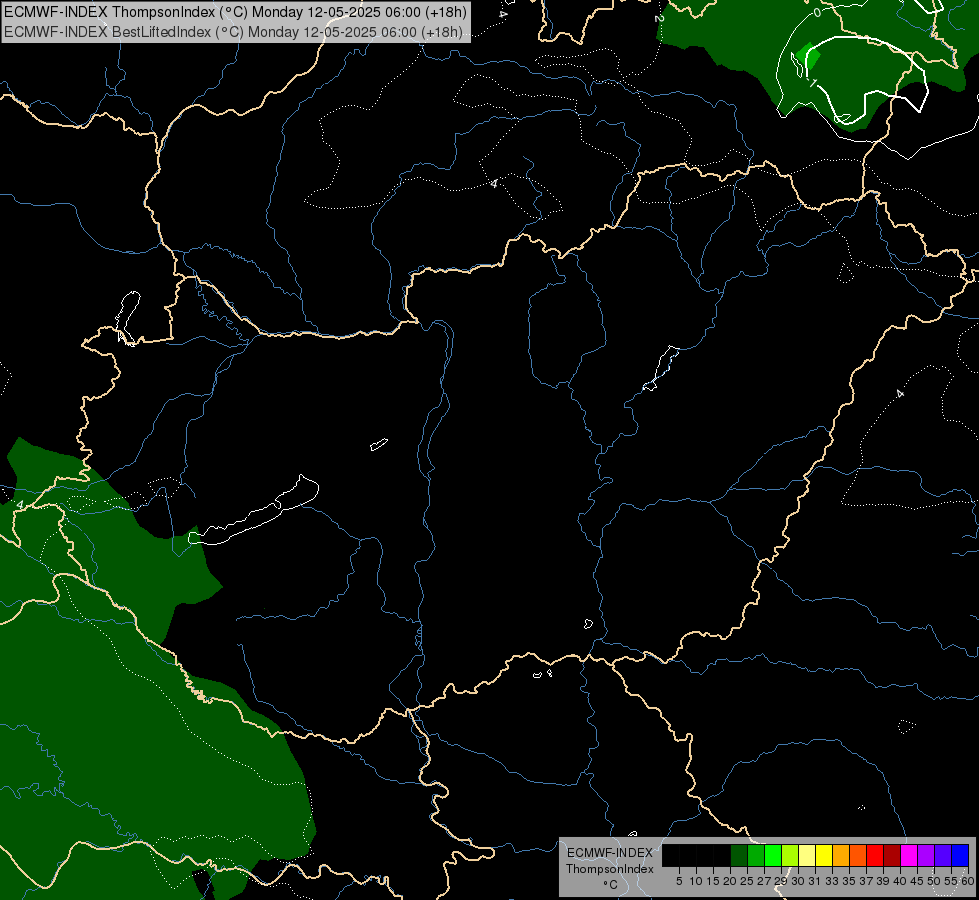The height and width of the screenshot is (900, 979).
Task: Click the legend label ECMWF-INDEX
Action: [610, 853]
